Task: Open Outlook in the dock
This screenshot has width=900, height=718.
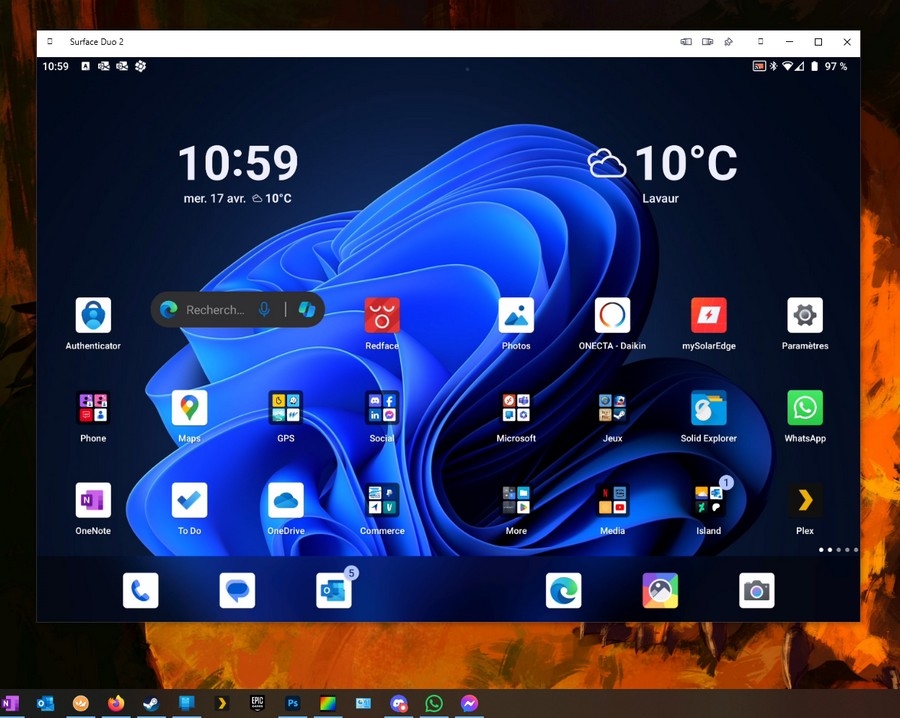Action: tap(333, 591)
